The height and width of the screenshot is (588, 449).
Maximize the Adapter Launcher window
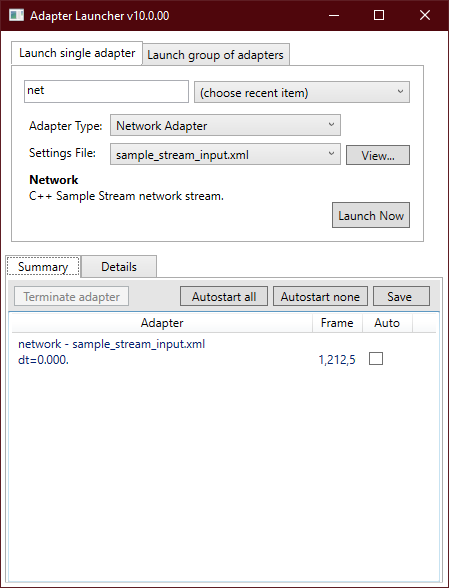coord(379,15)
